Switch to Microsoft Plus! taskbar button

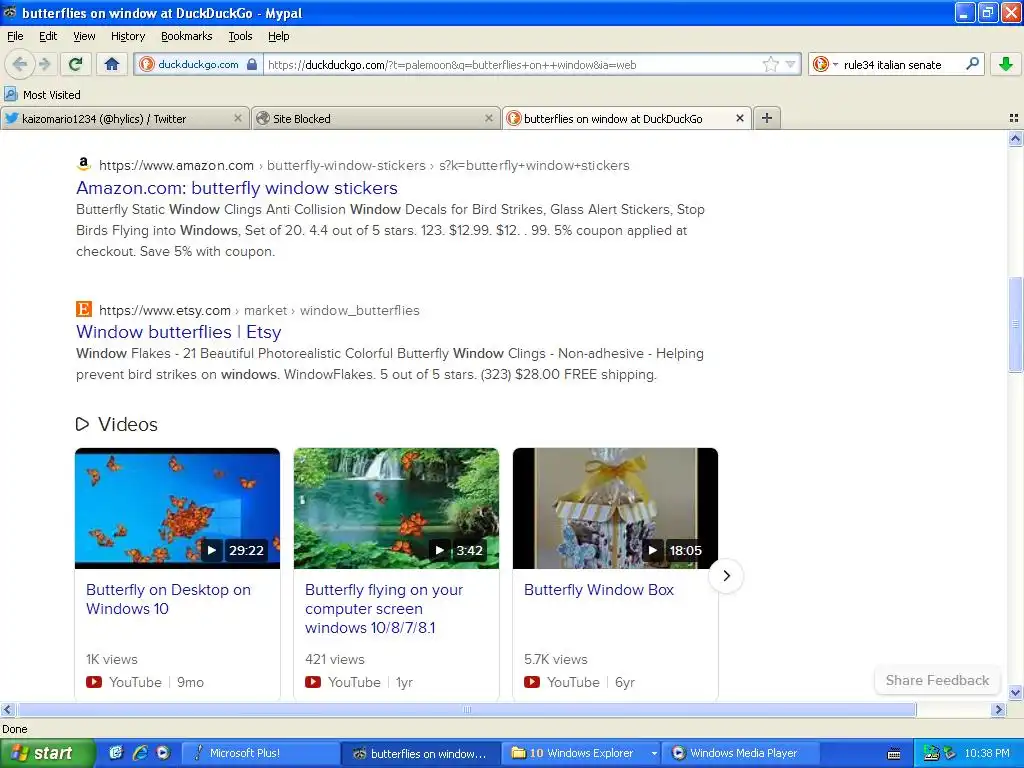pos(259,753)
